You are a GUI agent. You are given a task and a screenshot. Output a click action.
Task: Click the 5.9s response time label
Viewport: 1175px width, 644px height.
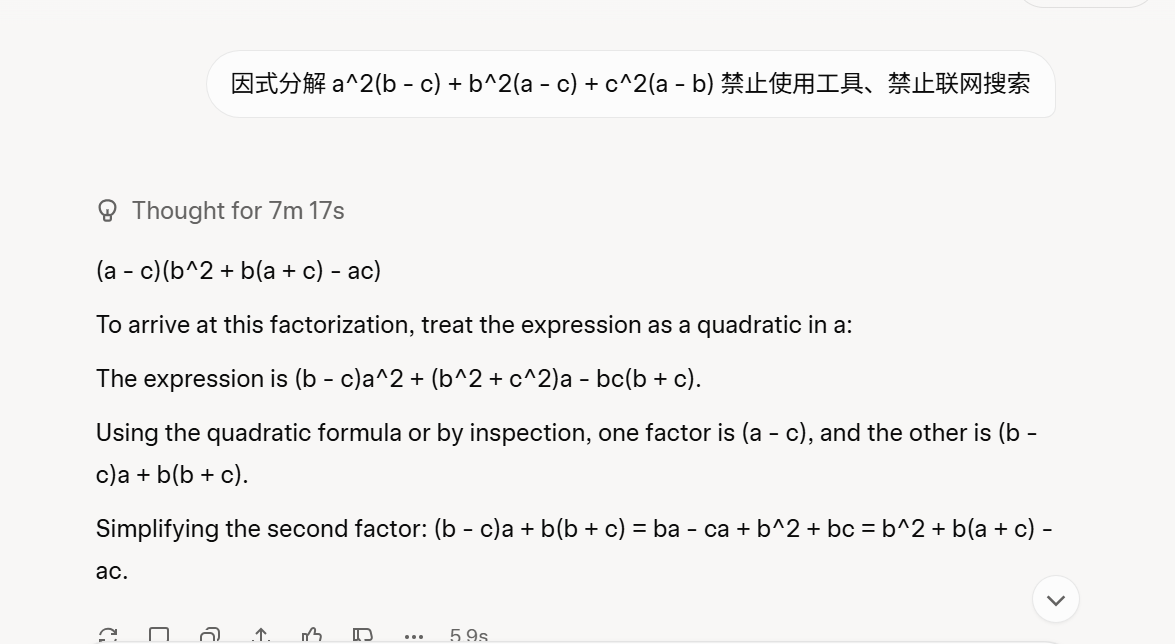pyautogui.click(x=468, y=636)
